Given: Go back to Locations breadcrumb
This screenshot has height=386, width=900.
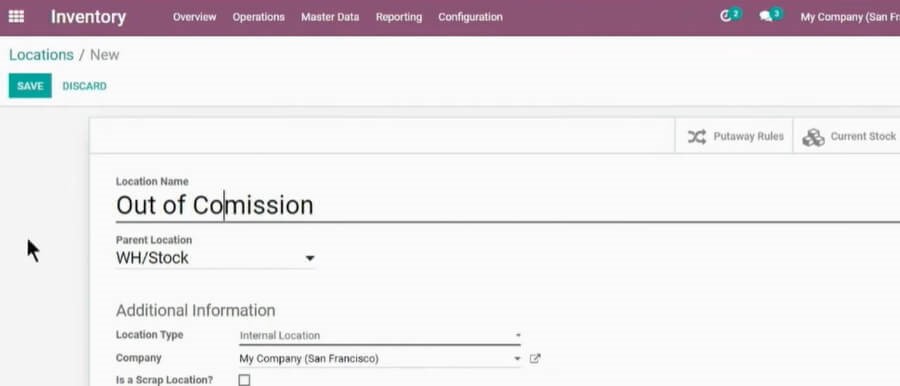Looking at the screenshot, I should click(x=41, y=55).
